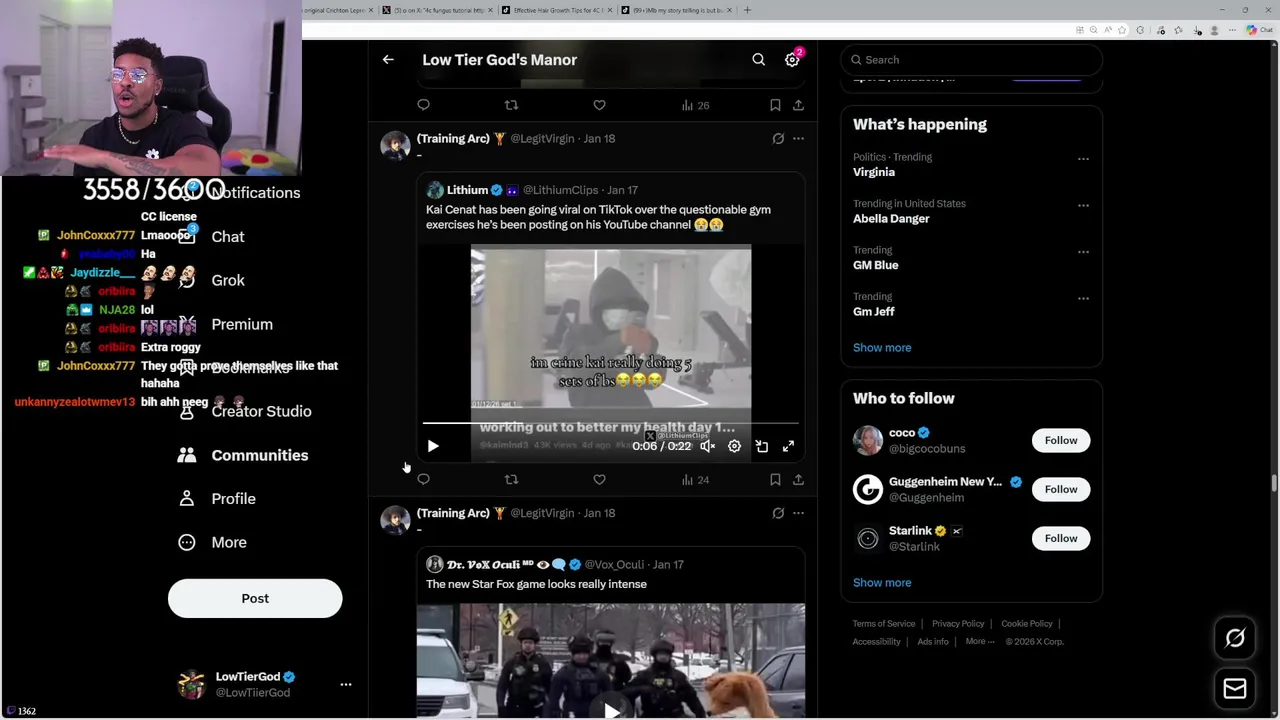The height and width of the screenshot is (720, 1280).
Task: Show more under What's happening
Action: (x=882, y=348)
